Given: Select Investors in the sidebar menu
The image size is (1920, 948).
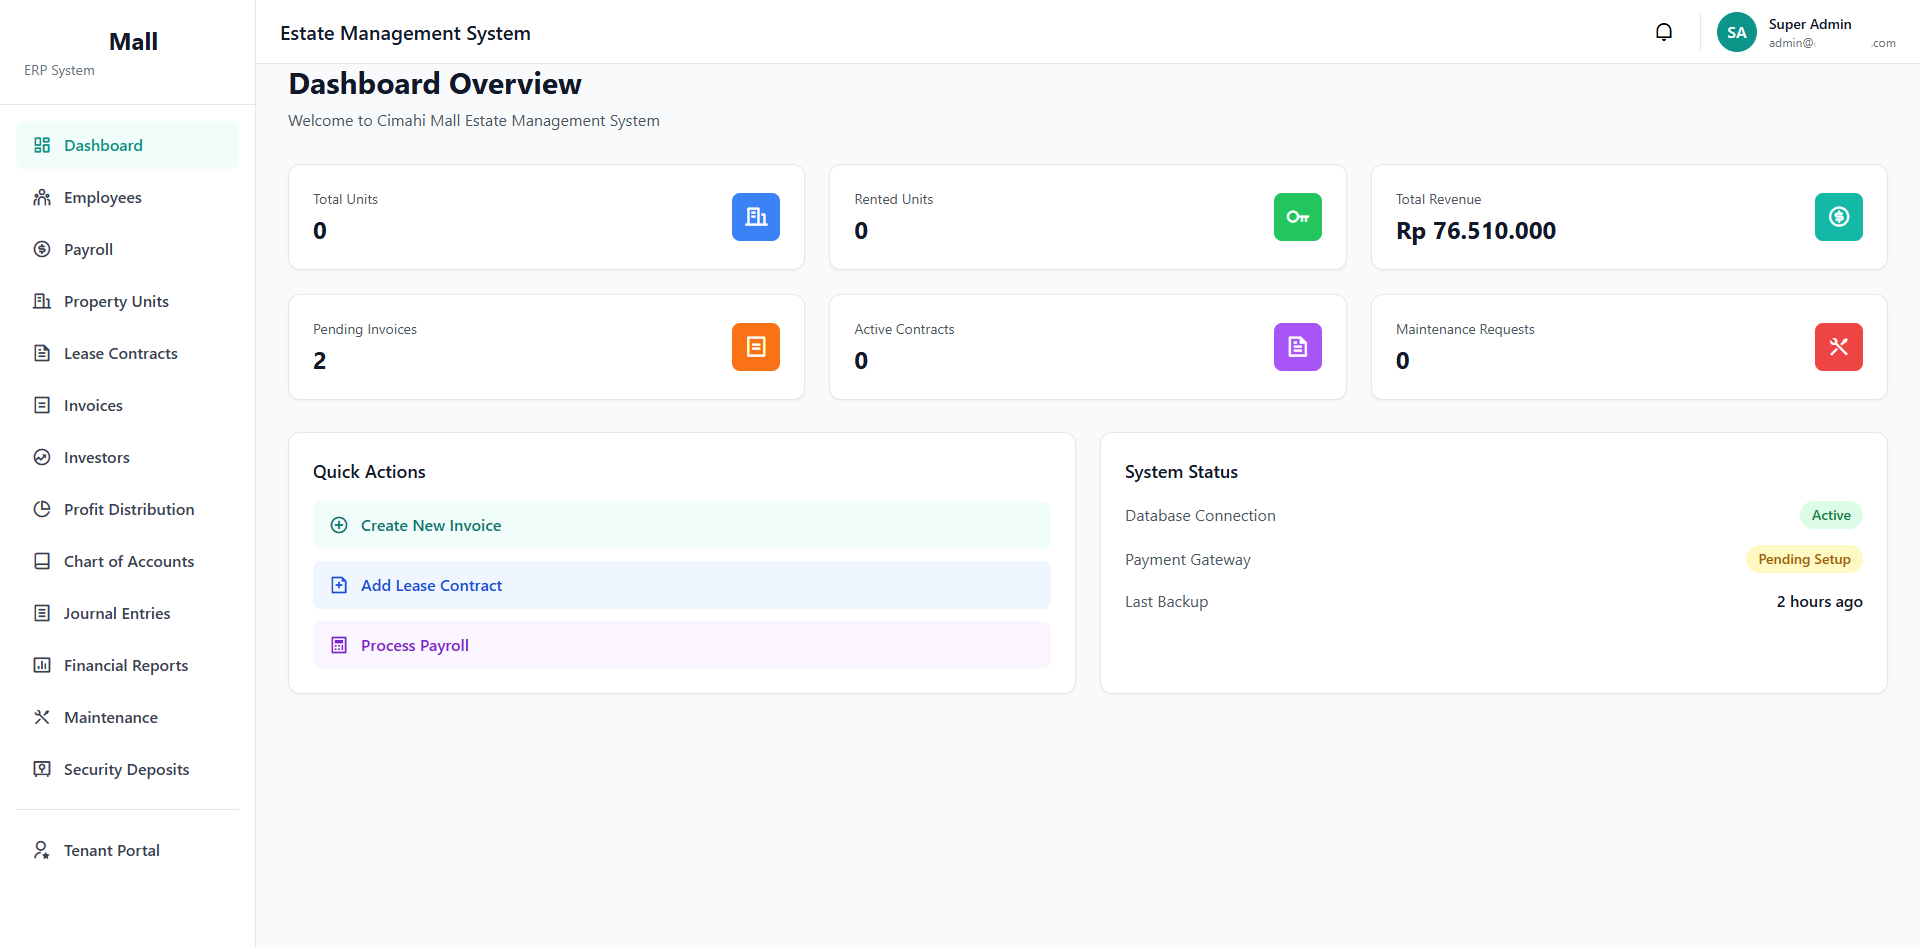Looking at the screenshot, I should tap(96, 458).
